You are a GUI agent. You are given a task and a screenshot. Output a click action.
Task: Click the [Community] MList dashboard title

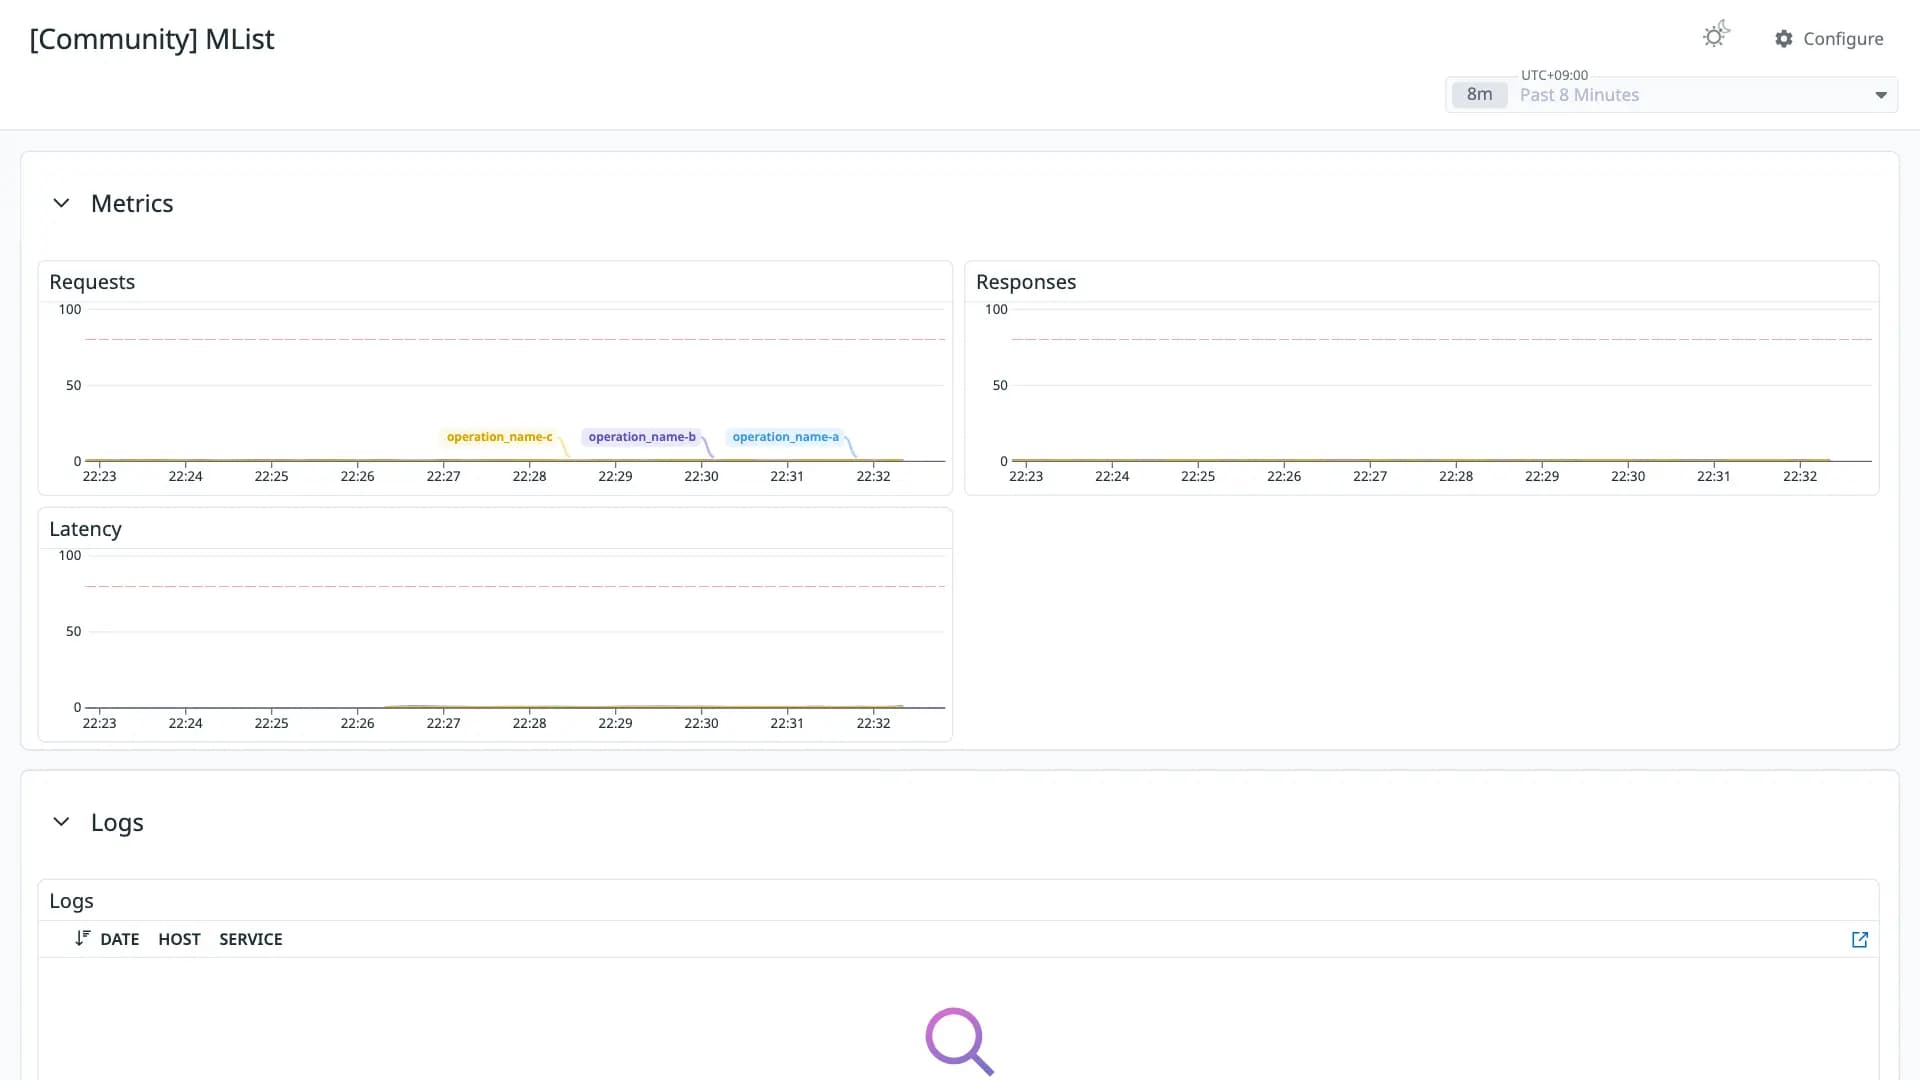(152, 39)
